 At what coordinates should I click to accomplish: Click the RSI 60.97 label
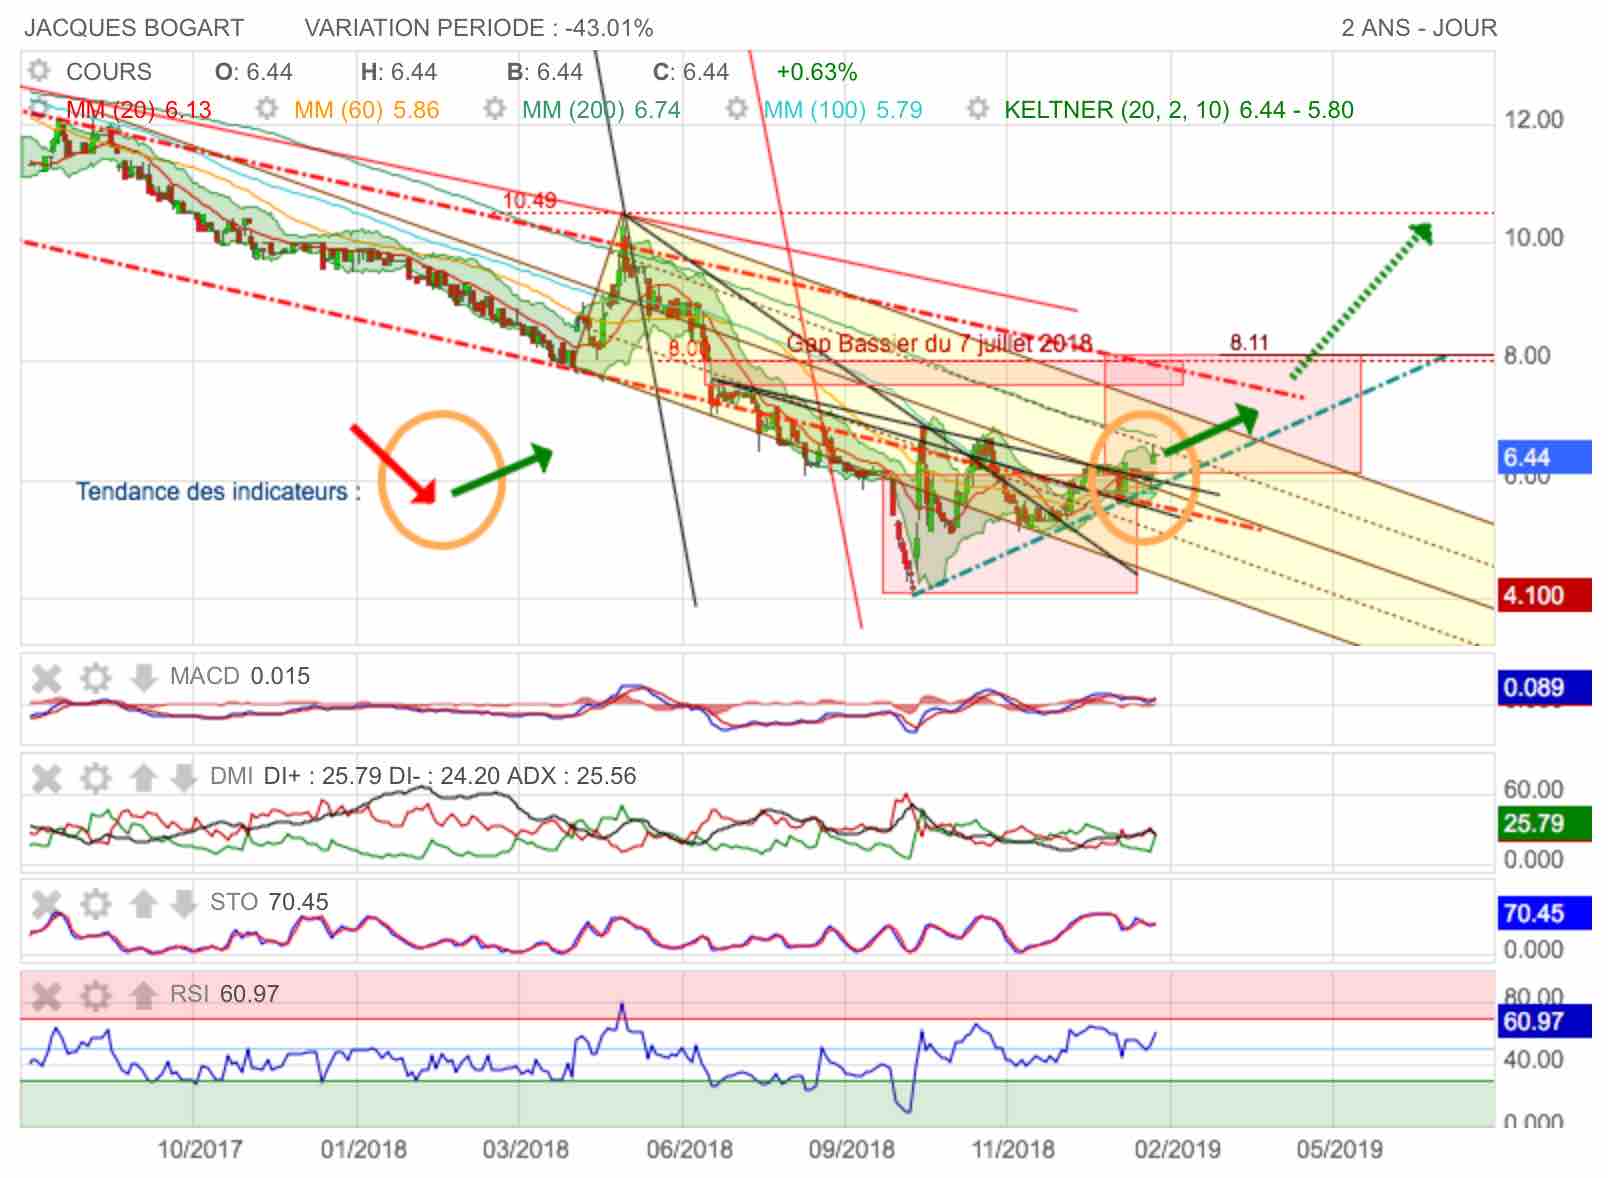224,994
